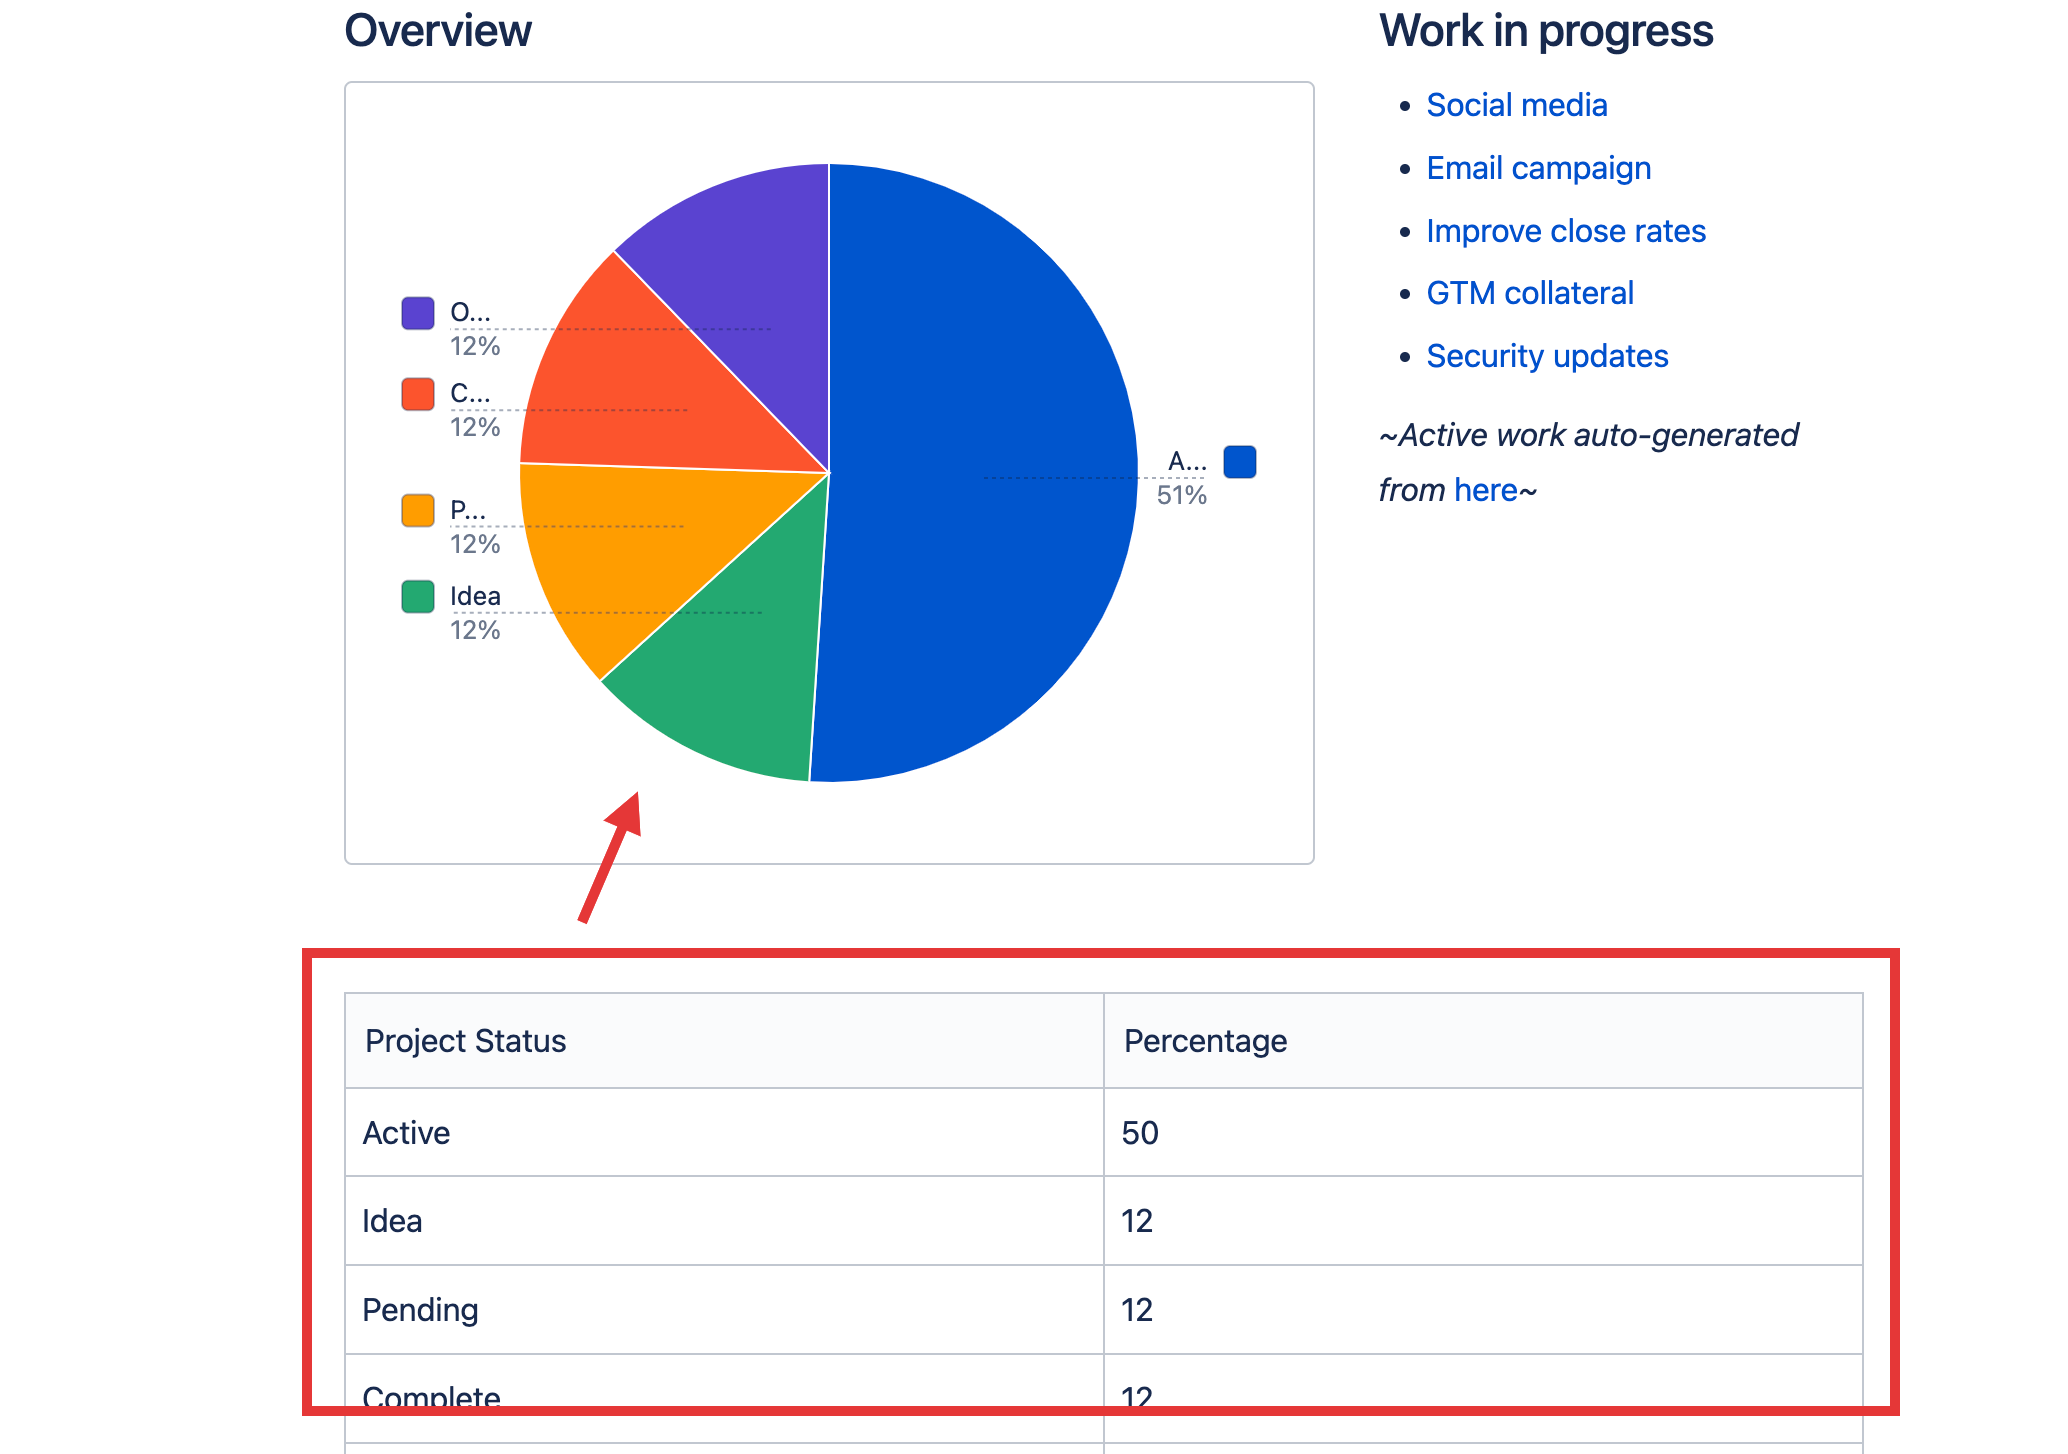Click the 12 value in the Pending row
2068x1454 pixels.
pyautogui.click(x=1137, y=1310)
